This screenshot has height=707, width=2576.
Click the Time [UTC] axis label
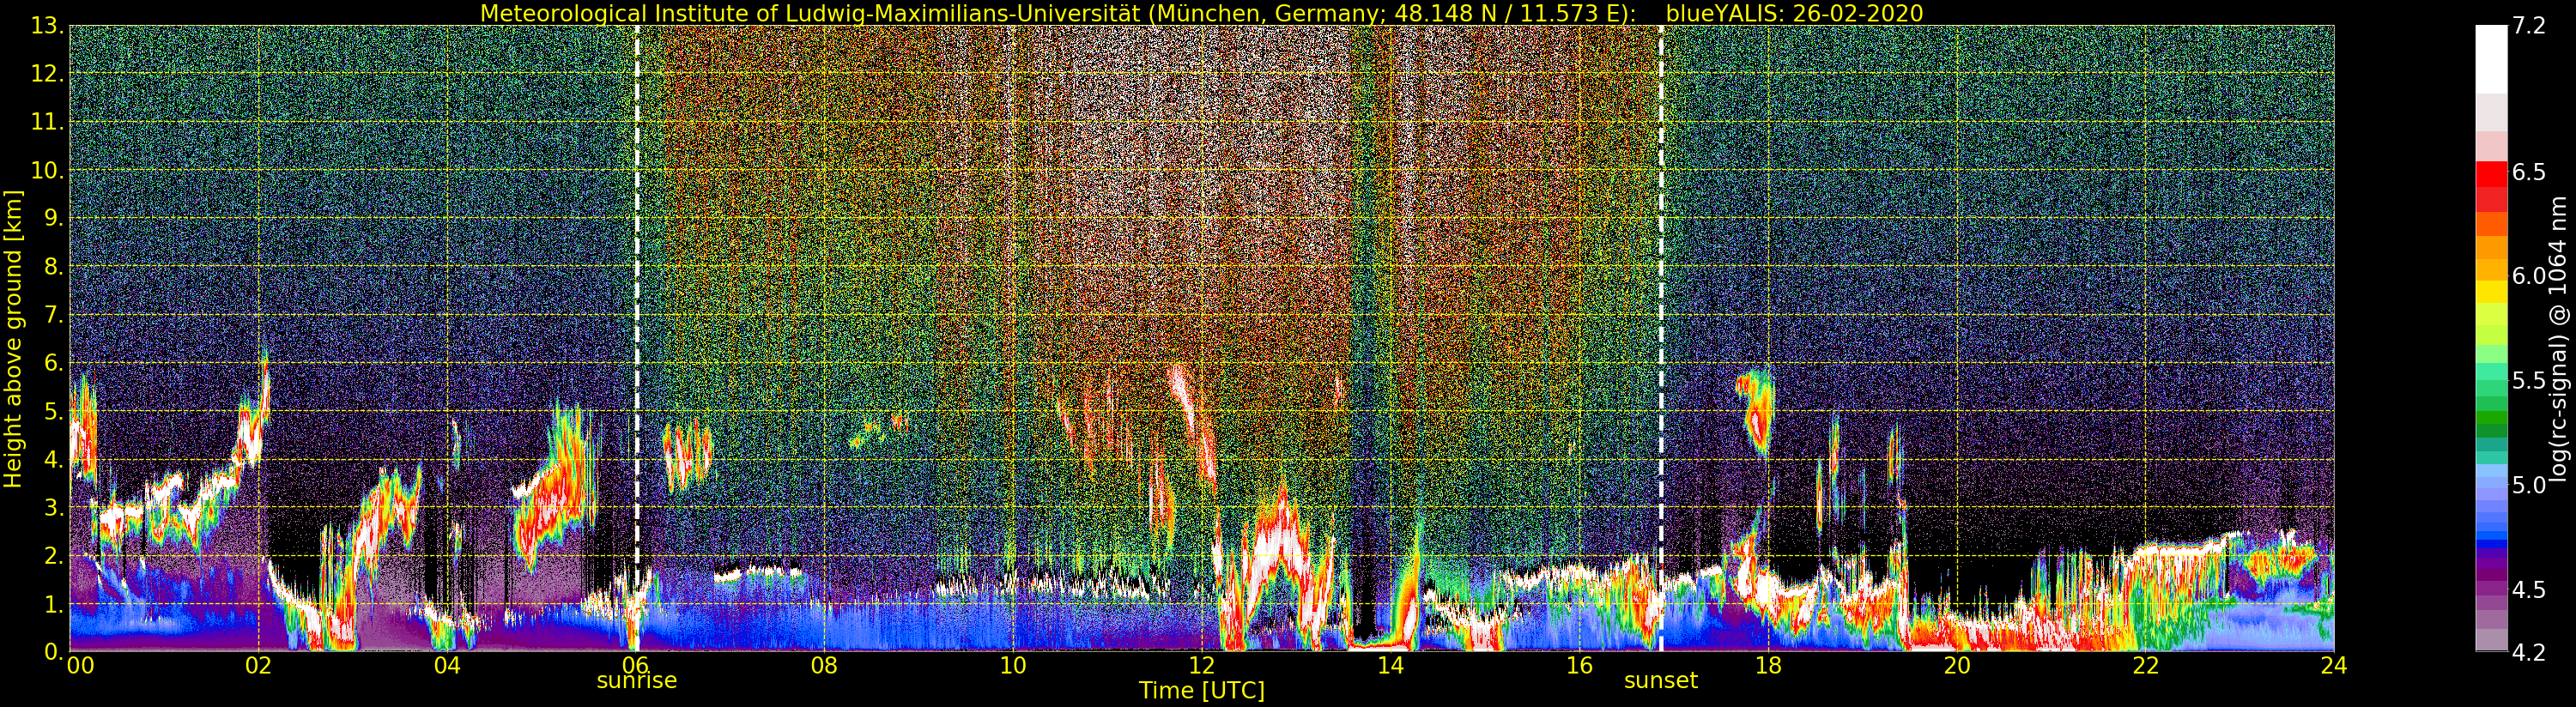1202,691
